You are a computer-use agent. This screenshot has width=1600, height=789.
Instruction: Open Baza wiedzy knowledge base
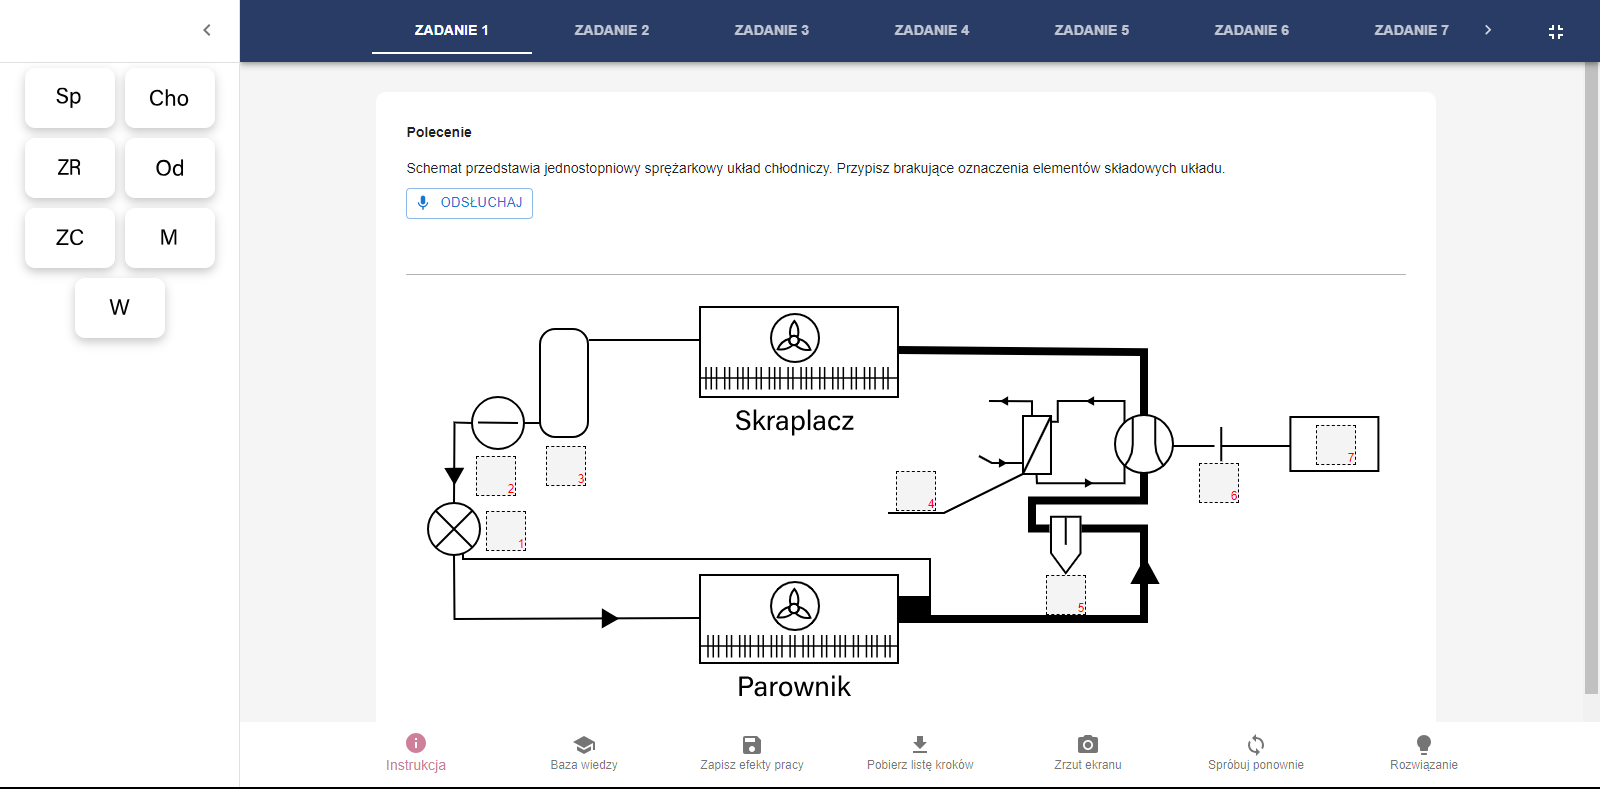(584, 744)
